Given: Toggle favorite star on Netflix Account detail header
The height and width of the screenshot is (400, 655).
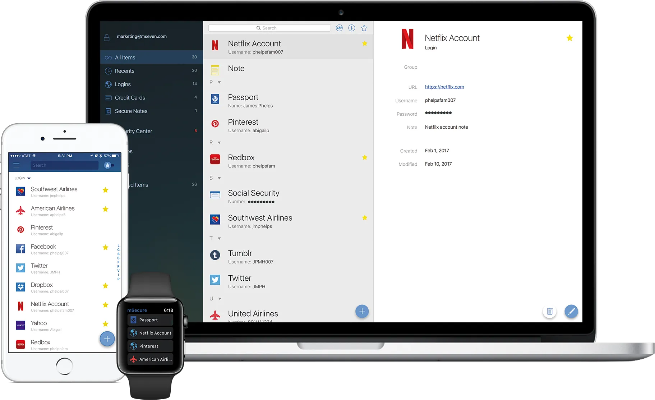Looking at the screenshot, I should [570, 38].
